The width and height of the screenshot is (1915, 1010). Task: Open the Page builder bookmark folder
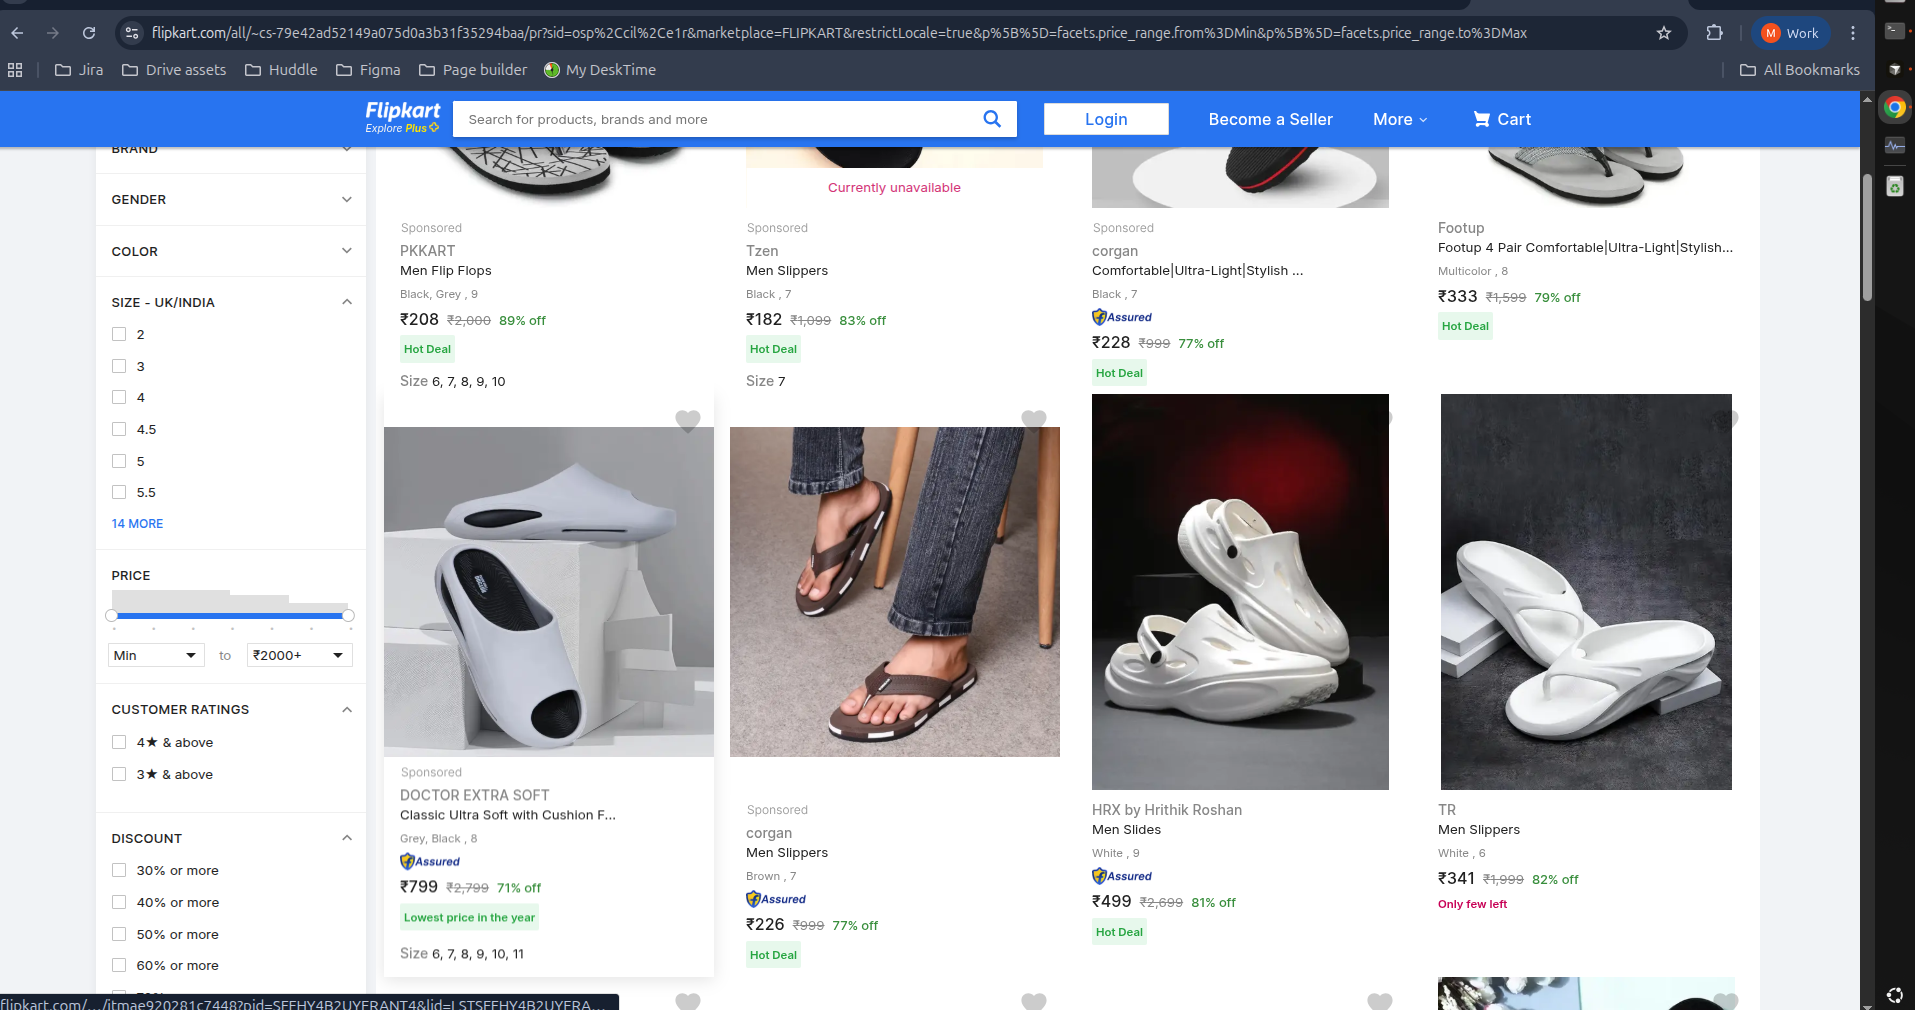coord(473,70)
